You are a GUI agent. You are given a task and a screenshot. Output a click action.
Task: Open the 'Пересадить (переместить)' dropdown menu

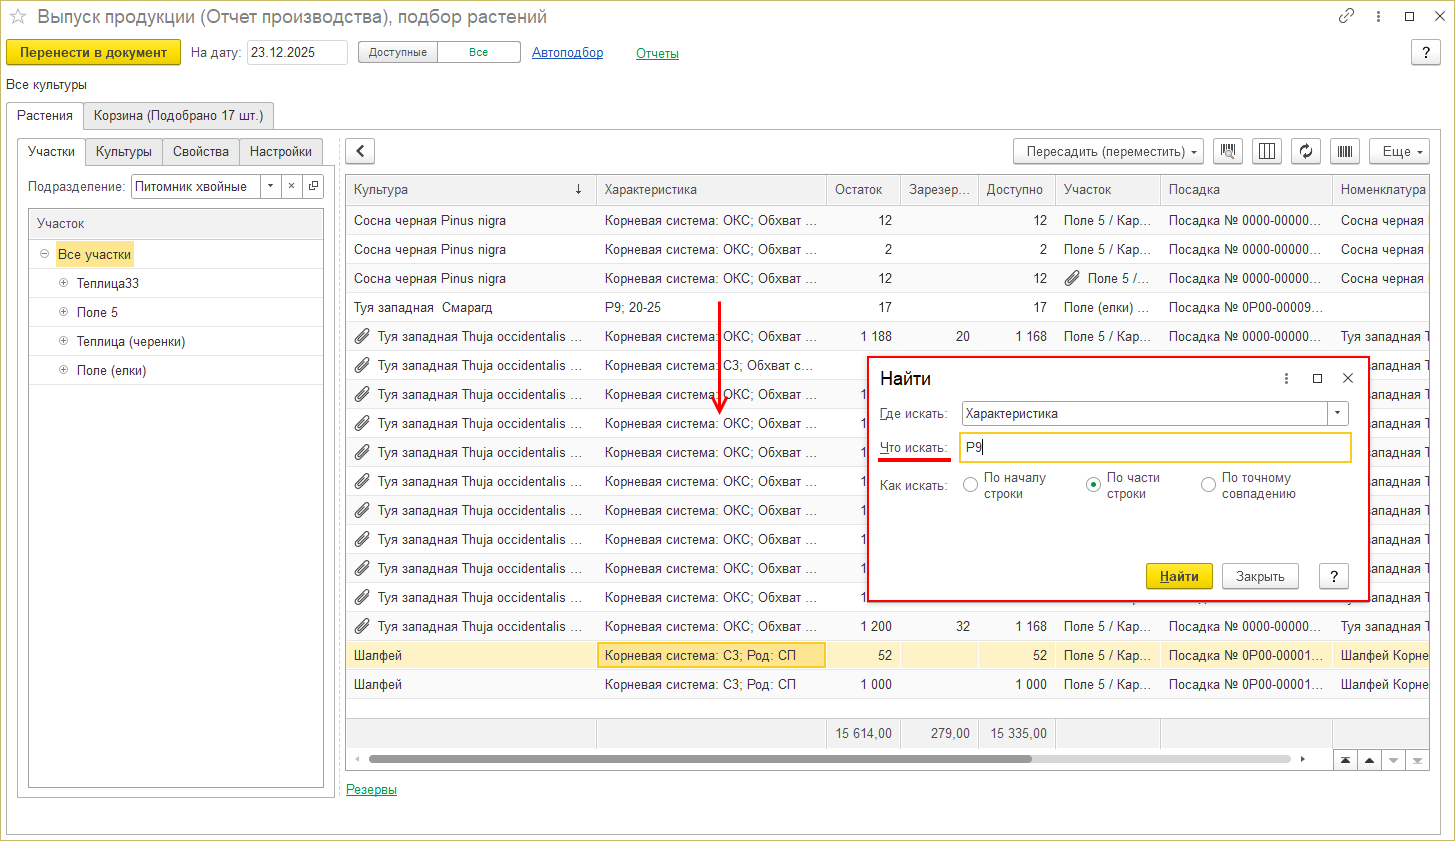coord(1108,152)
